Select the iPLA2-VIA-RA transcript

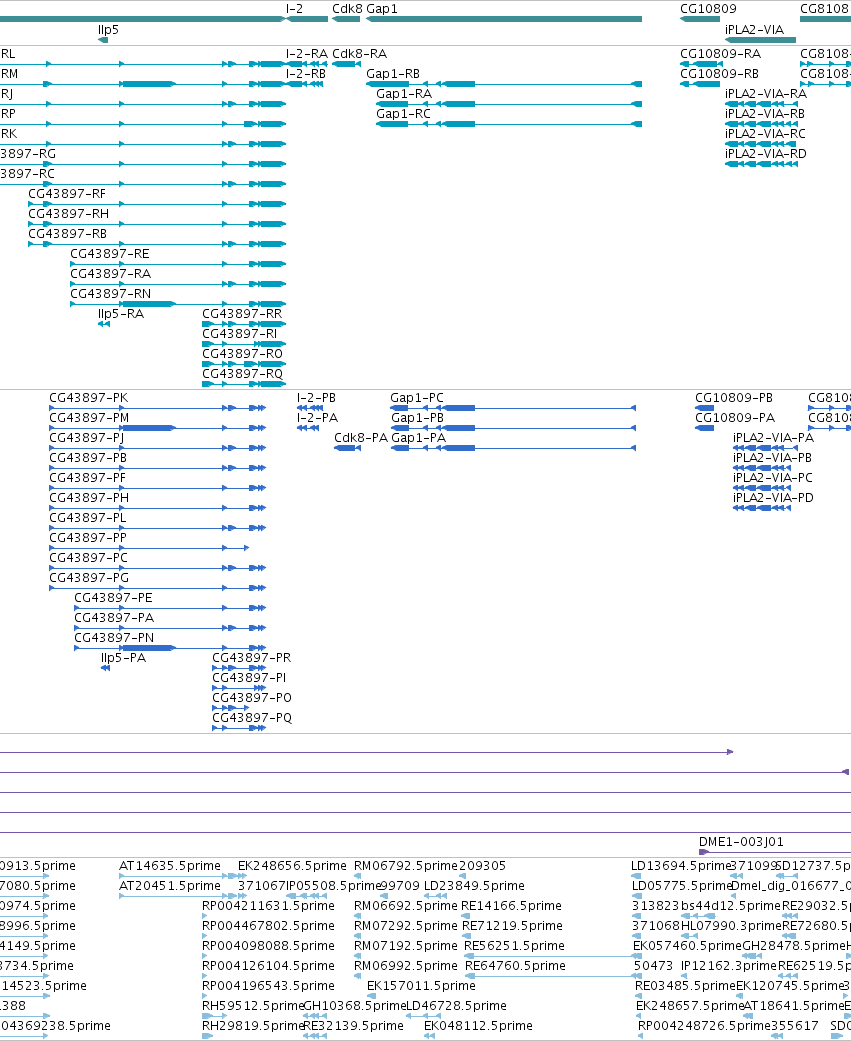[761, 104]
